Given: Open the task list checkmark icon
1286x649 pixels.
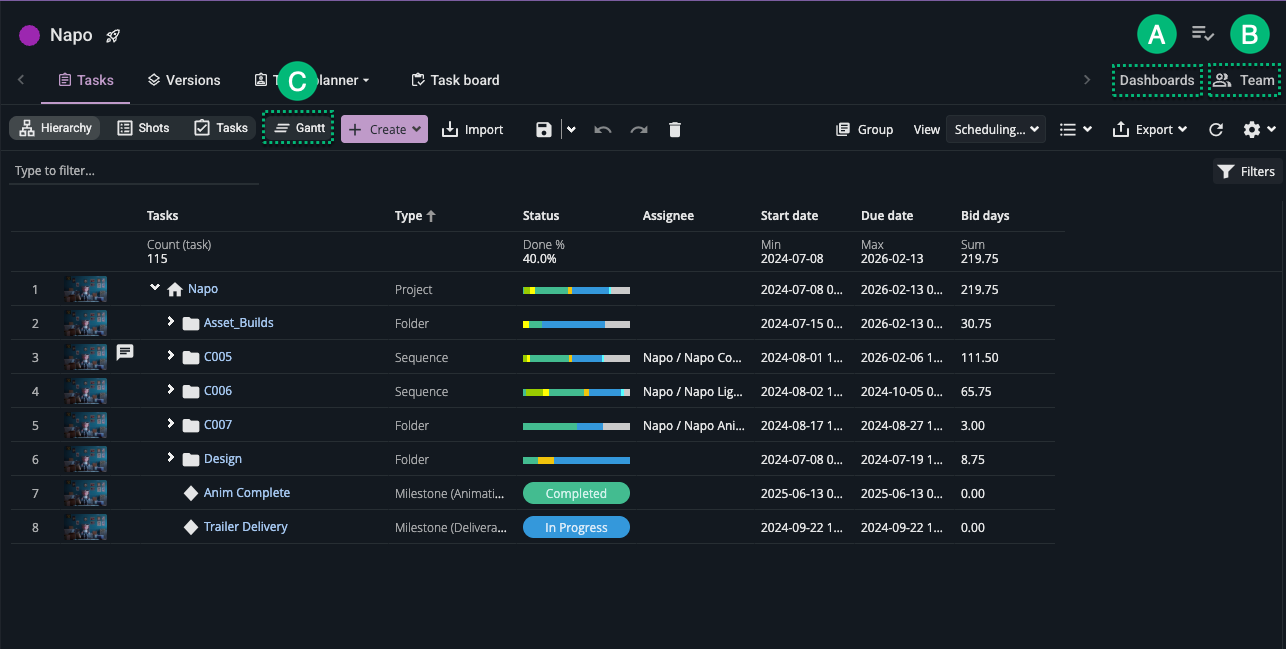Looking at the screenshot, I should pos(1203,34).
